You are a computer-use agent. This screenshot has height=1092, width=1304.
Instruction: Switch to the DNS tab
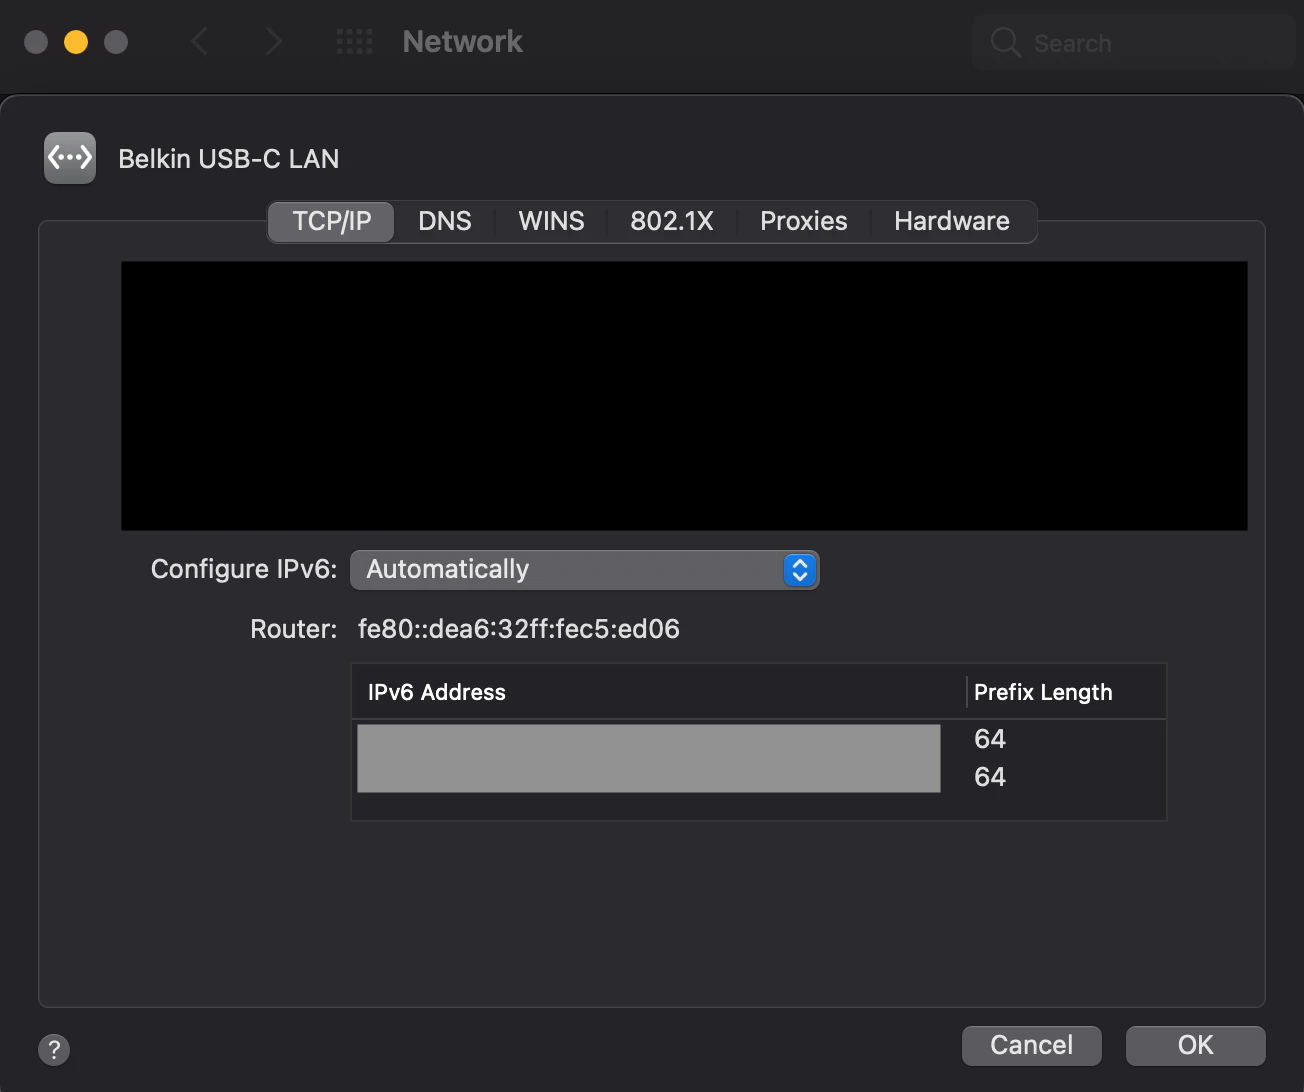(445, 221)
